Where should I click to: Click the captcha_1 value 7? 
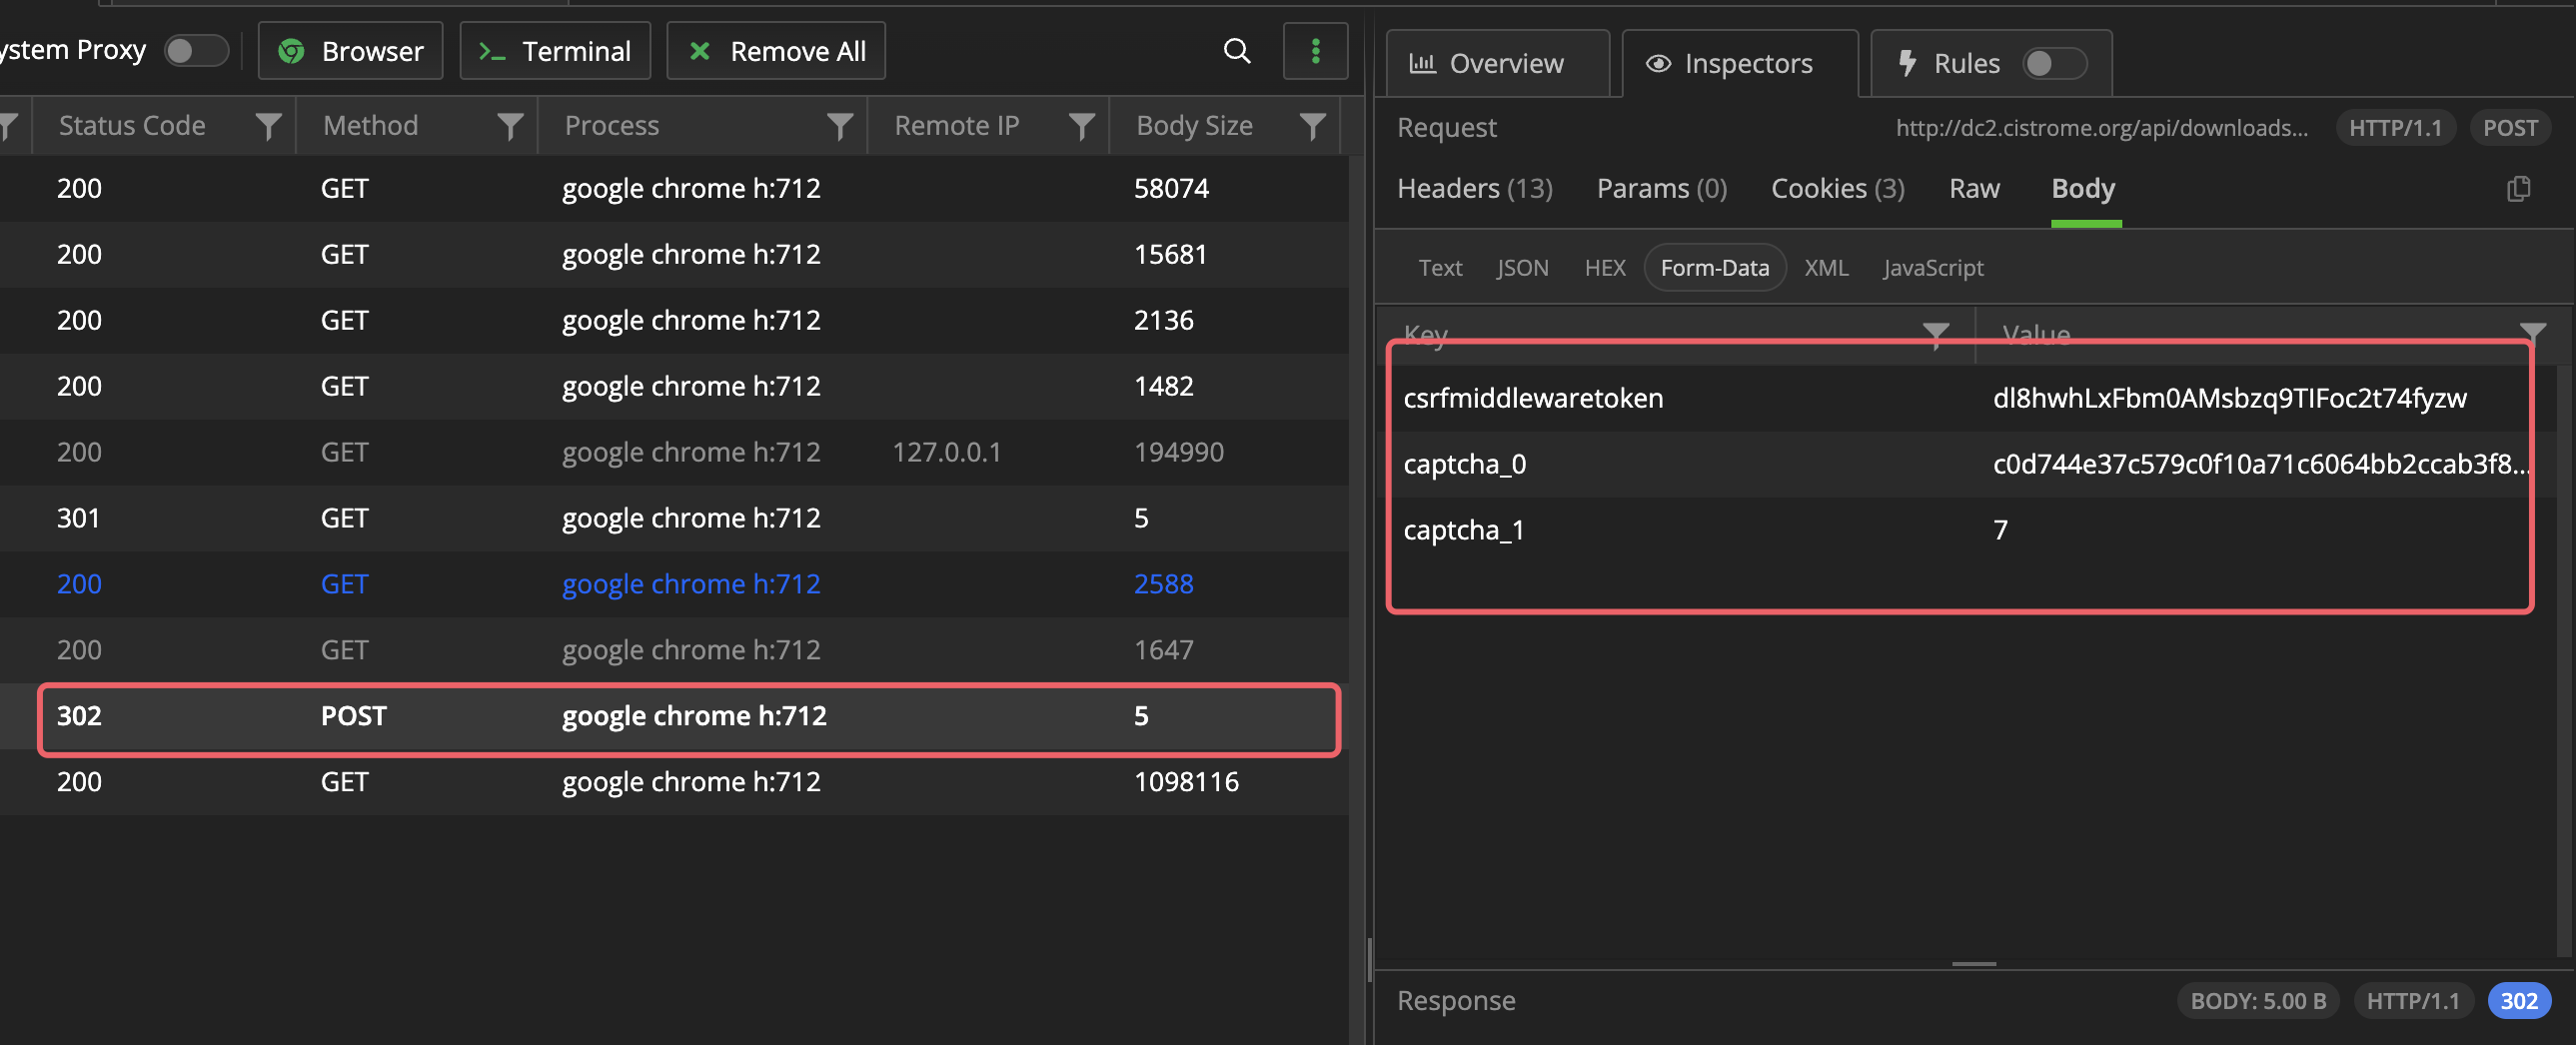pos(2000,530)
